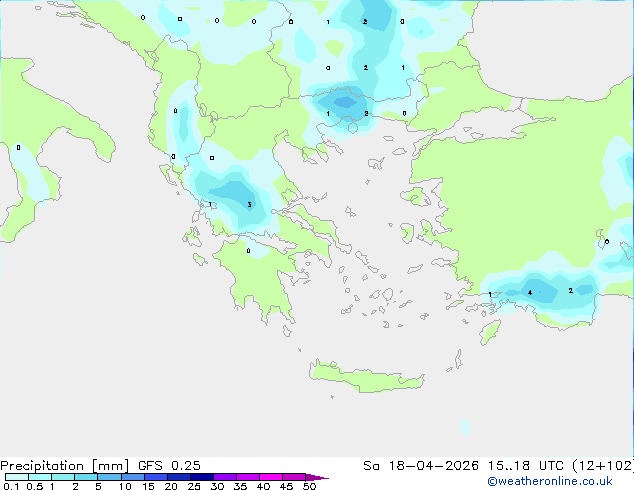Select the legend swatch between 20 and 25
634x490 pixels.
pos(179,477)
